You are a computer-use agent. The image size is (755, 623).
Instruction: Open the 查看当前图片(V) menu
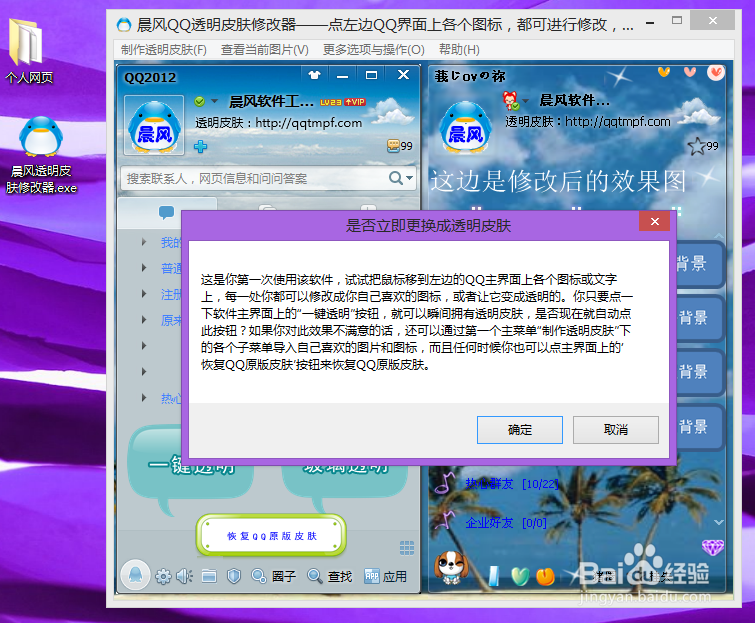click(264, 50)
